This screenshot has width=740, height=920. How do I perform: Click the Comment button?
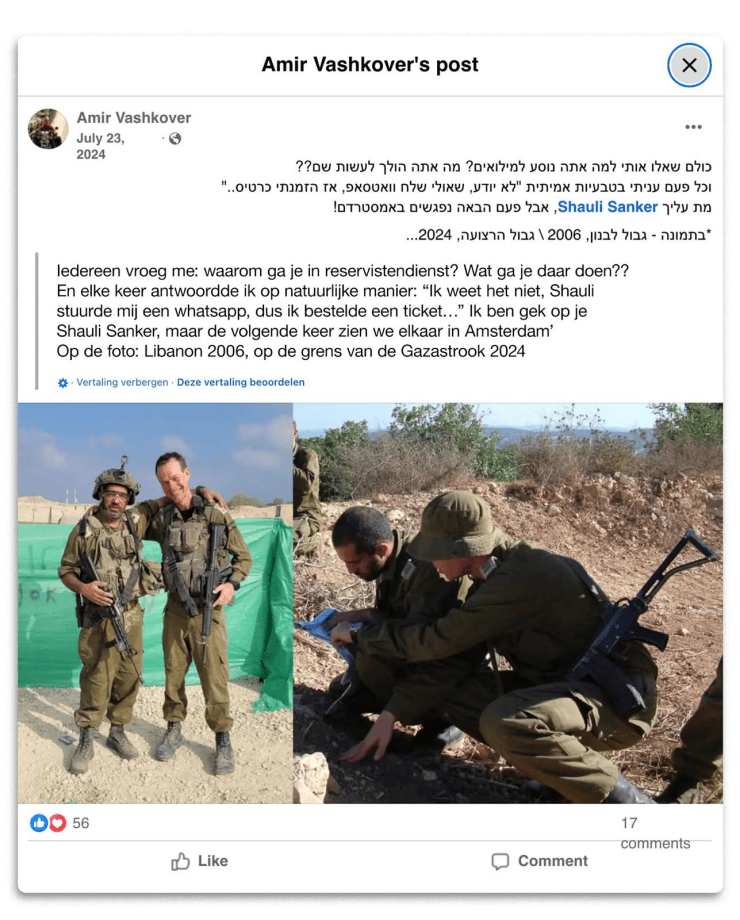pyautogui.click(x=539, y=861)
